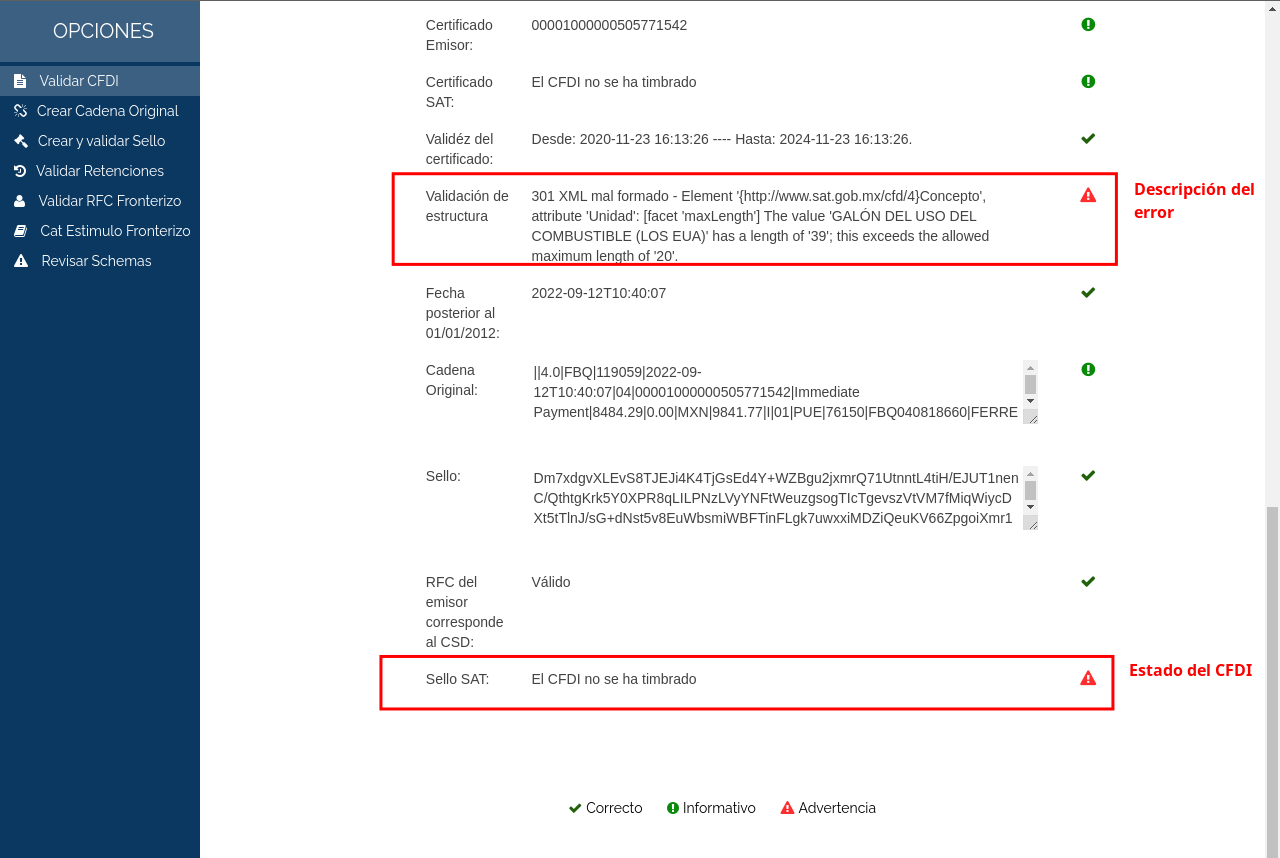Click the Sello SAT label

[457, 679]
